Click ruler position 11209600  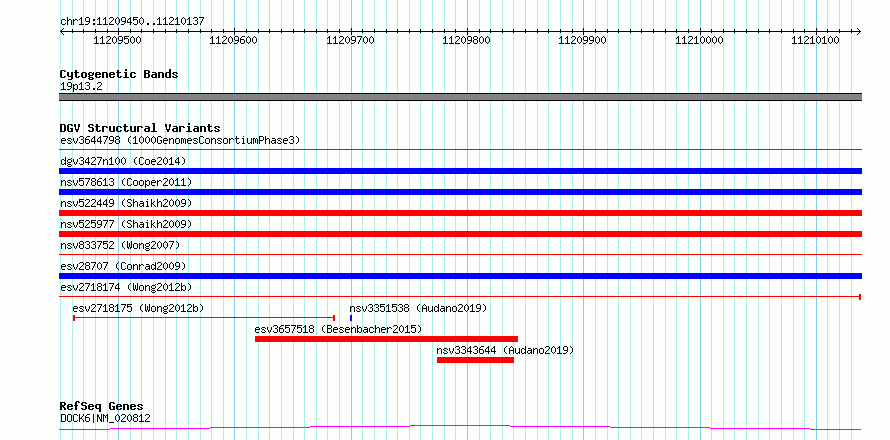point(234,40)
